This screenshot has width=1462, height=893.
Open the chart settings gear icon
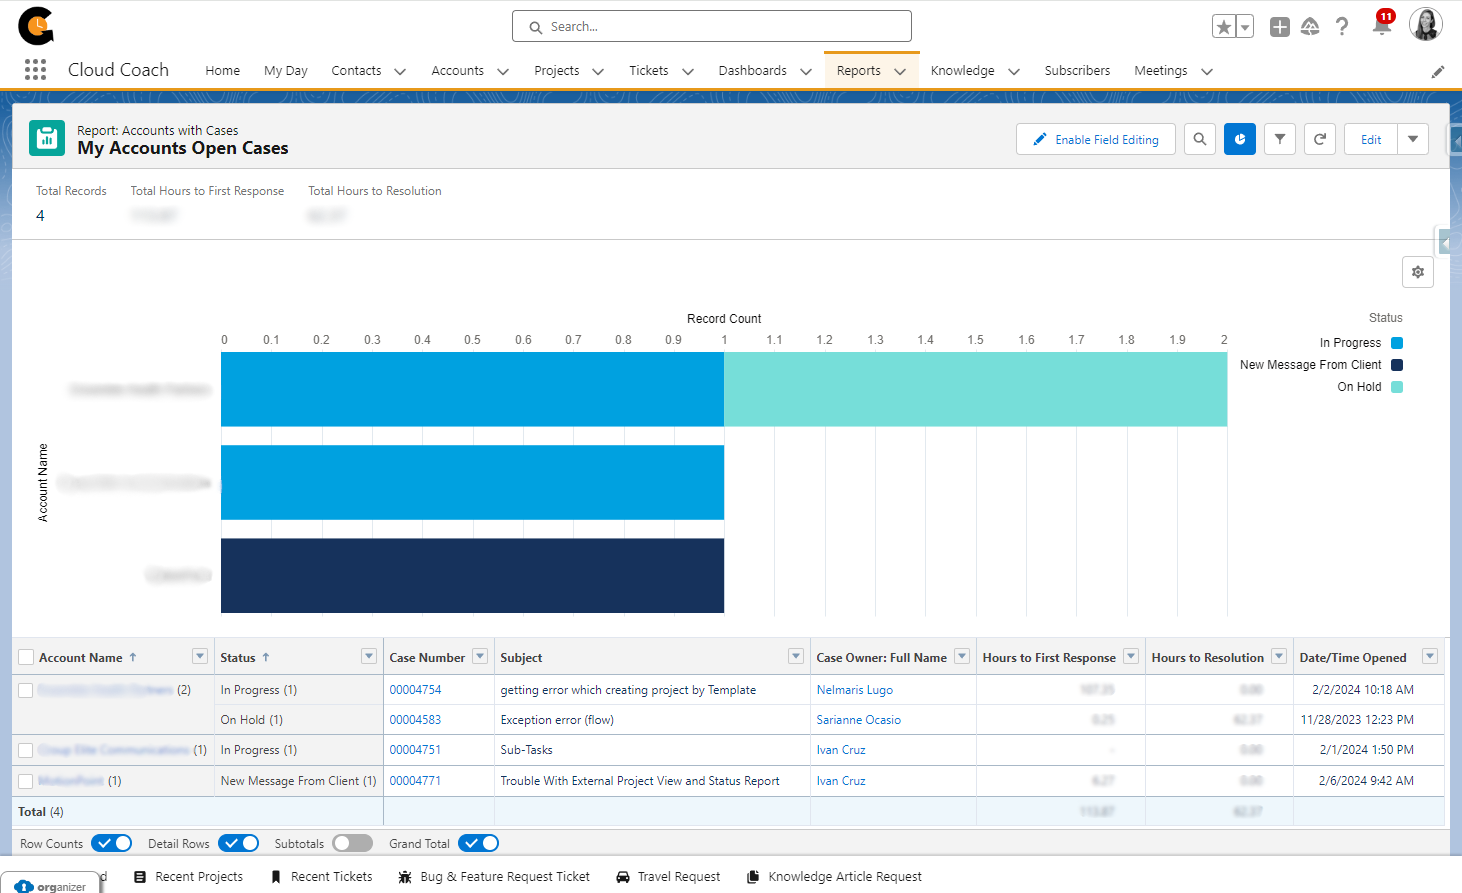1417,271
